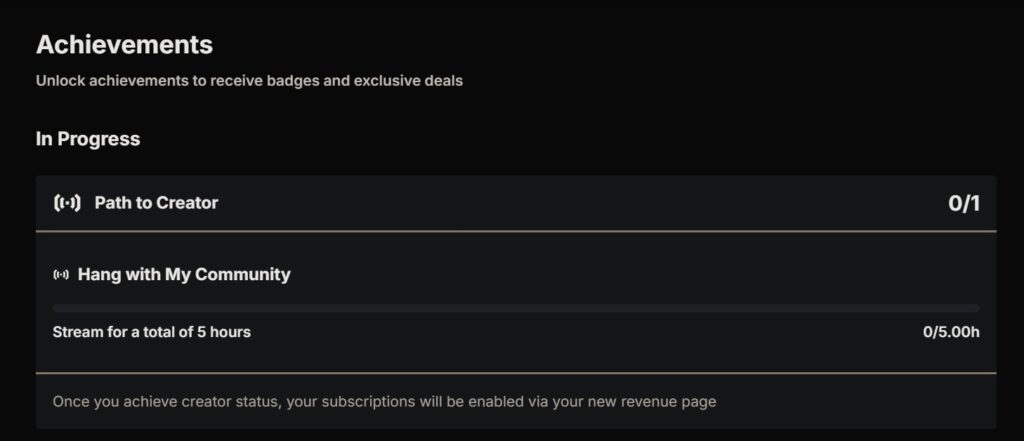The width and height of the screenshot is (1024, 441).
Task: Click the 0/1 achievement counter
Action: (964, 204)
